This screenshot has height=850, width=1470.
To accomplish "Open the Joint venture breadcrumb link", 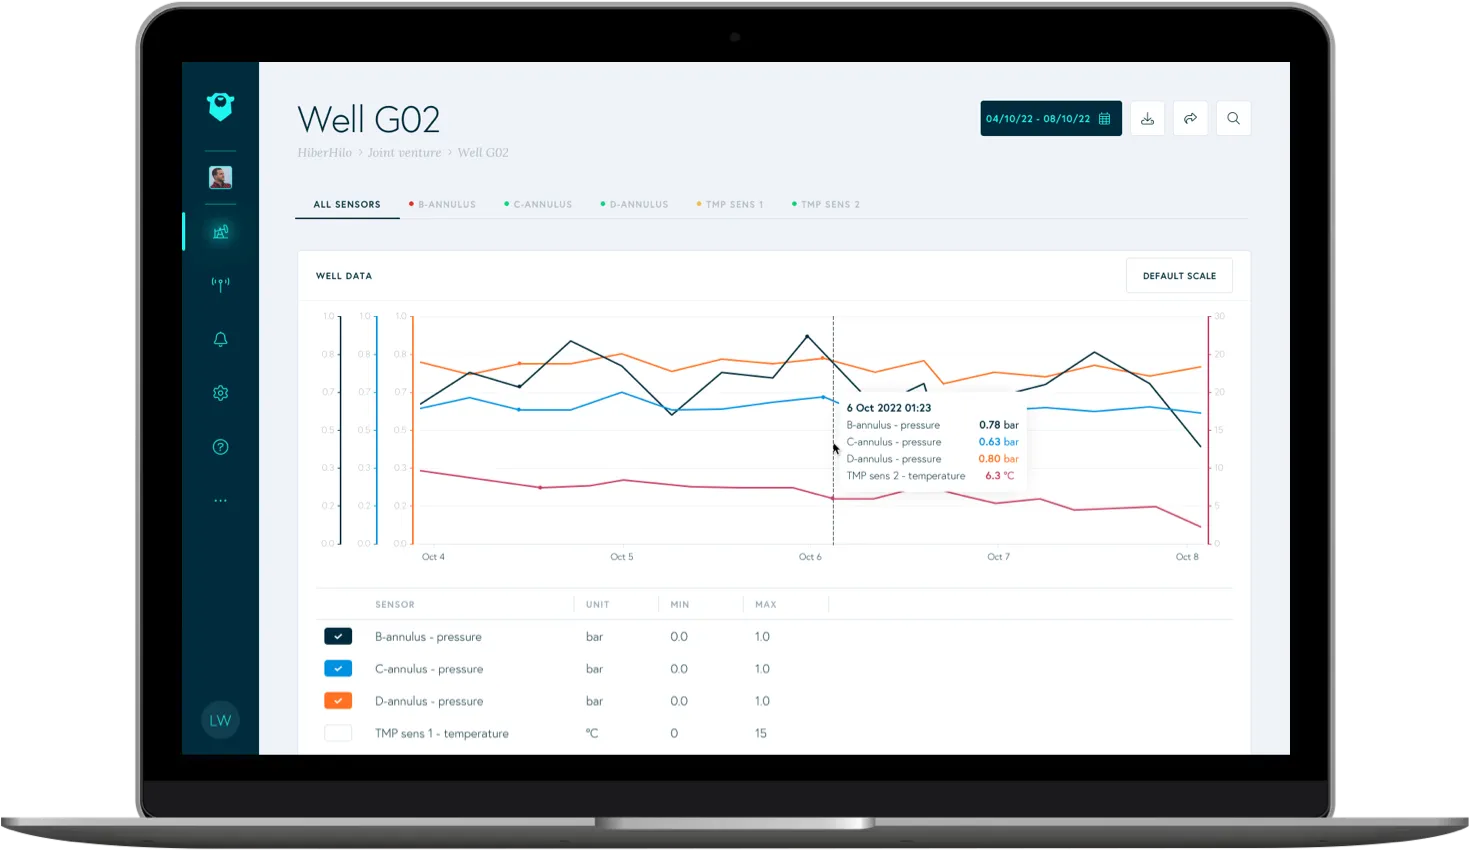I will [x=404, y=153].
